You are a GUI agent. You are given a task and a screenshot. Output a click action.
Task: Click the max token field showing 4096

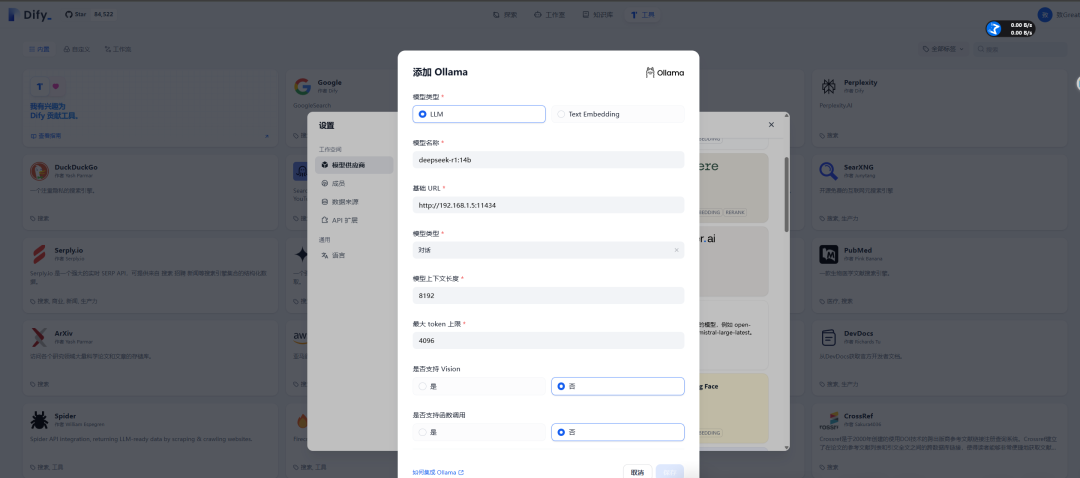coord(548,340)
